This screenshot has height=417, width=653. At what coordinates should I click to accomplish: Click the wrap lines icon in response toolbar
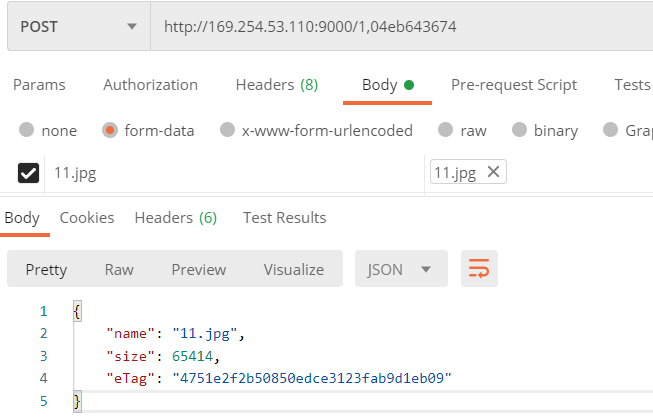click(x=479, y=269)
